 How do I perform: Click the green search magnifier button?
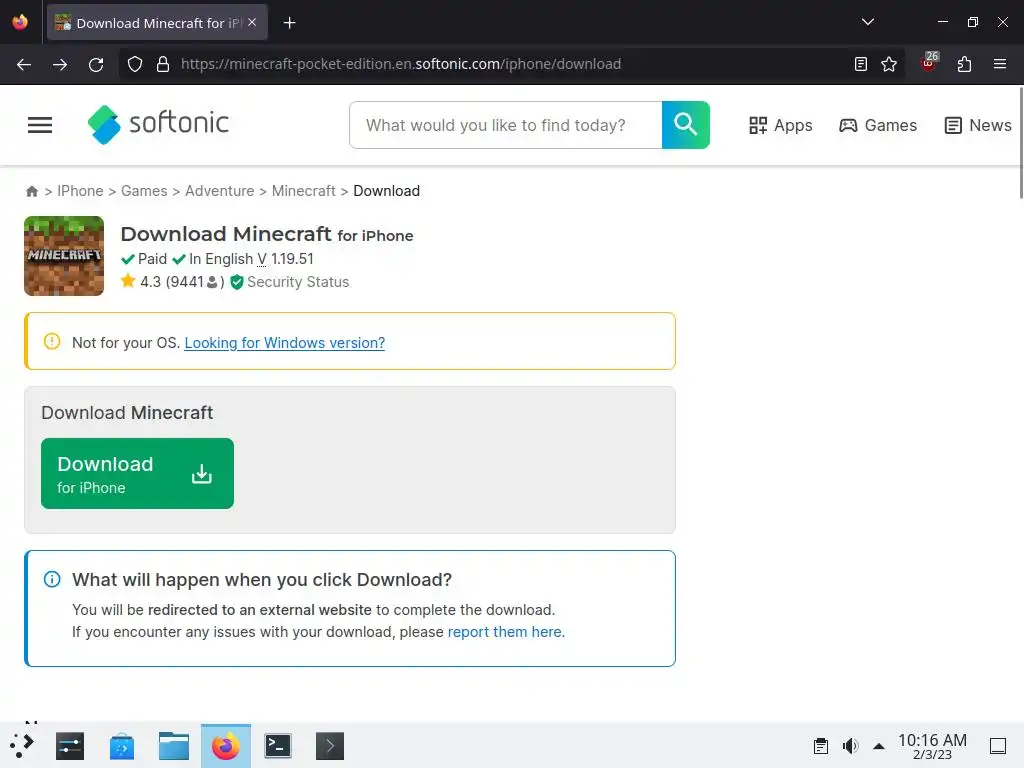(x=686, y=125)
